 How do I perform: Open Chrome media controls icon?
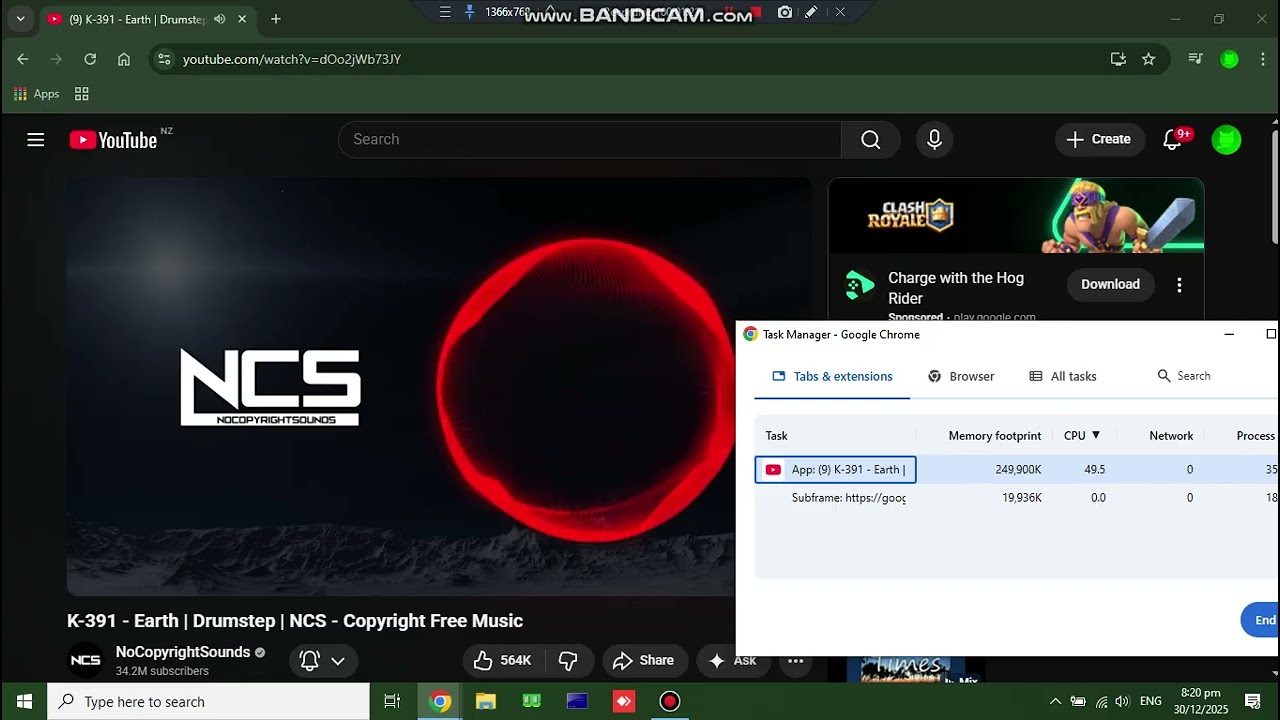click(1195, 59)
